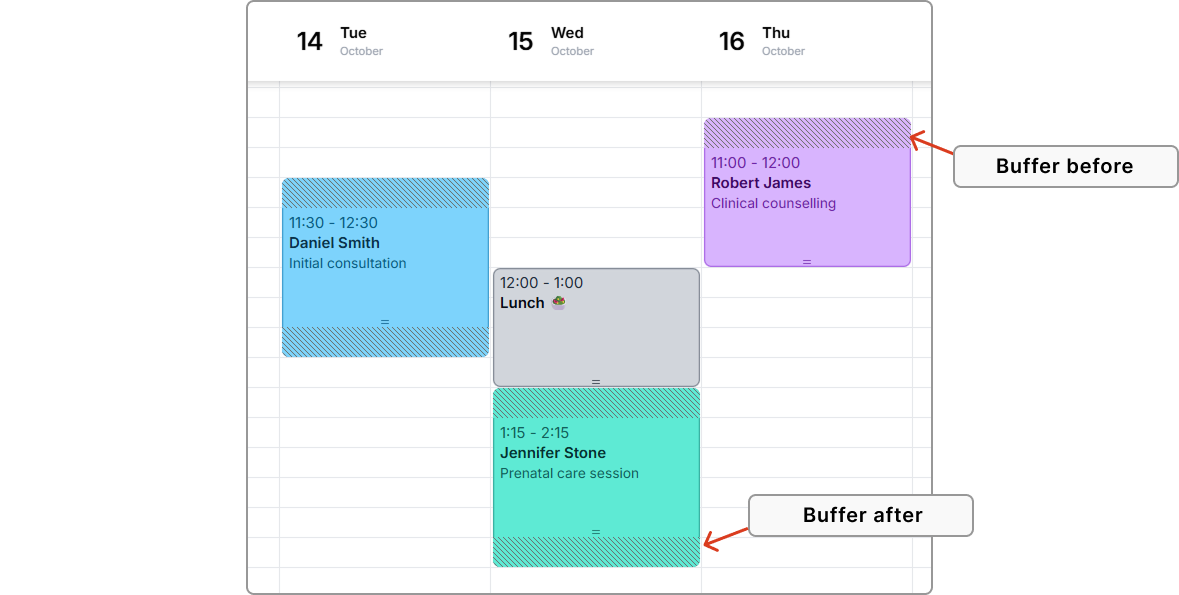Select the Thursday 16 October day header
This screenshot has height=595, width=1179.
[x=762, y=41]
